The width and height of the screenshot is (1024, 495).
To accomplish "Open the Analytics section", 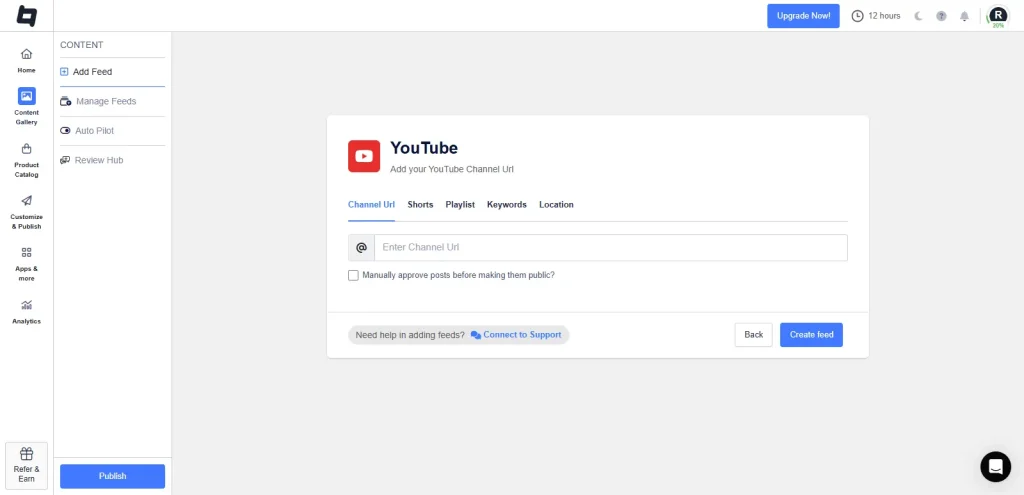I will point(27,312).
